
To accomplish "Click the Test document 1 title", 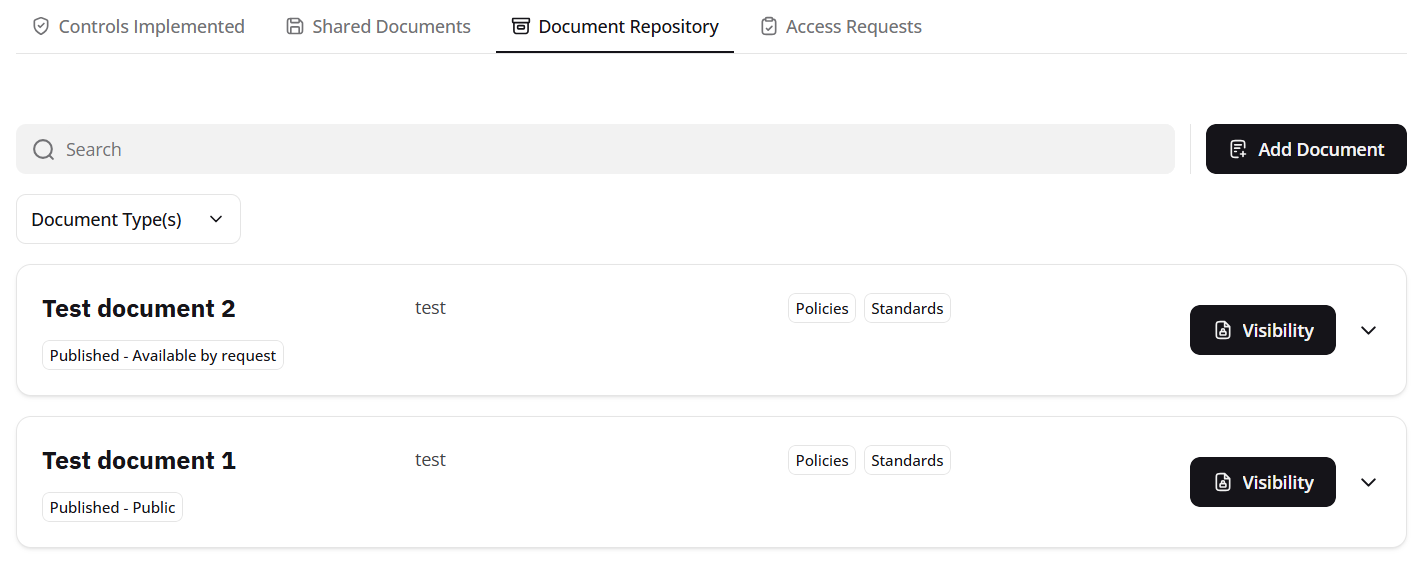I will tap(139, 461).
